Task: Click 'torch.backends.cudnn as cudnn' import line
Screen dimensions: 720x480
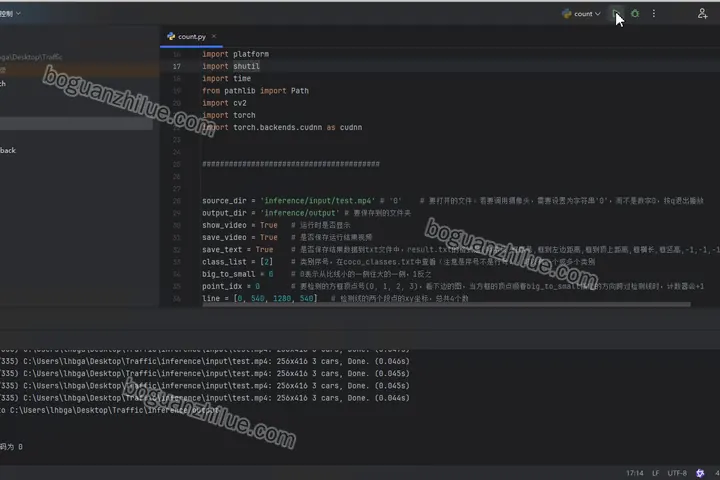Action: (x=282, y=127)
